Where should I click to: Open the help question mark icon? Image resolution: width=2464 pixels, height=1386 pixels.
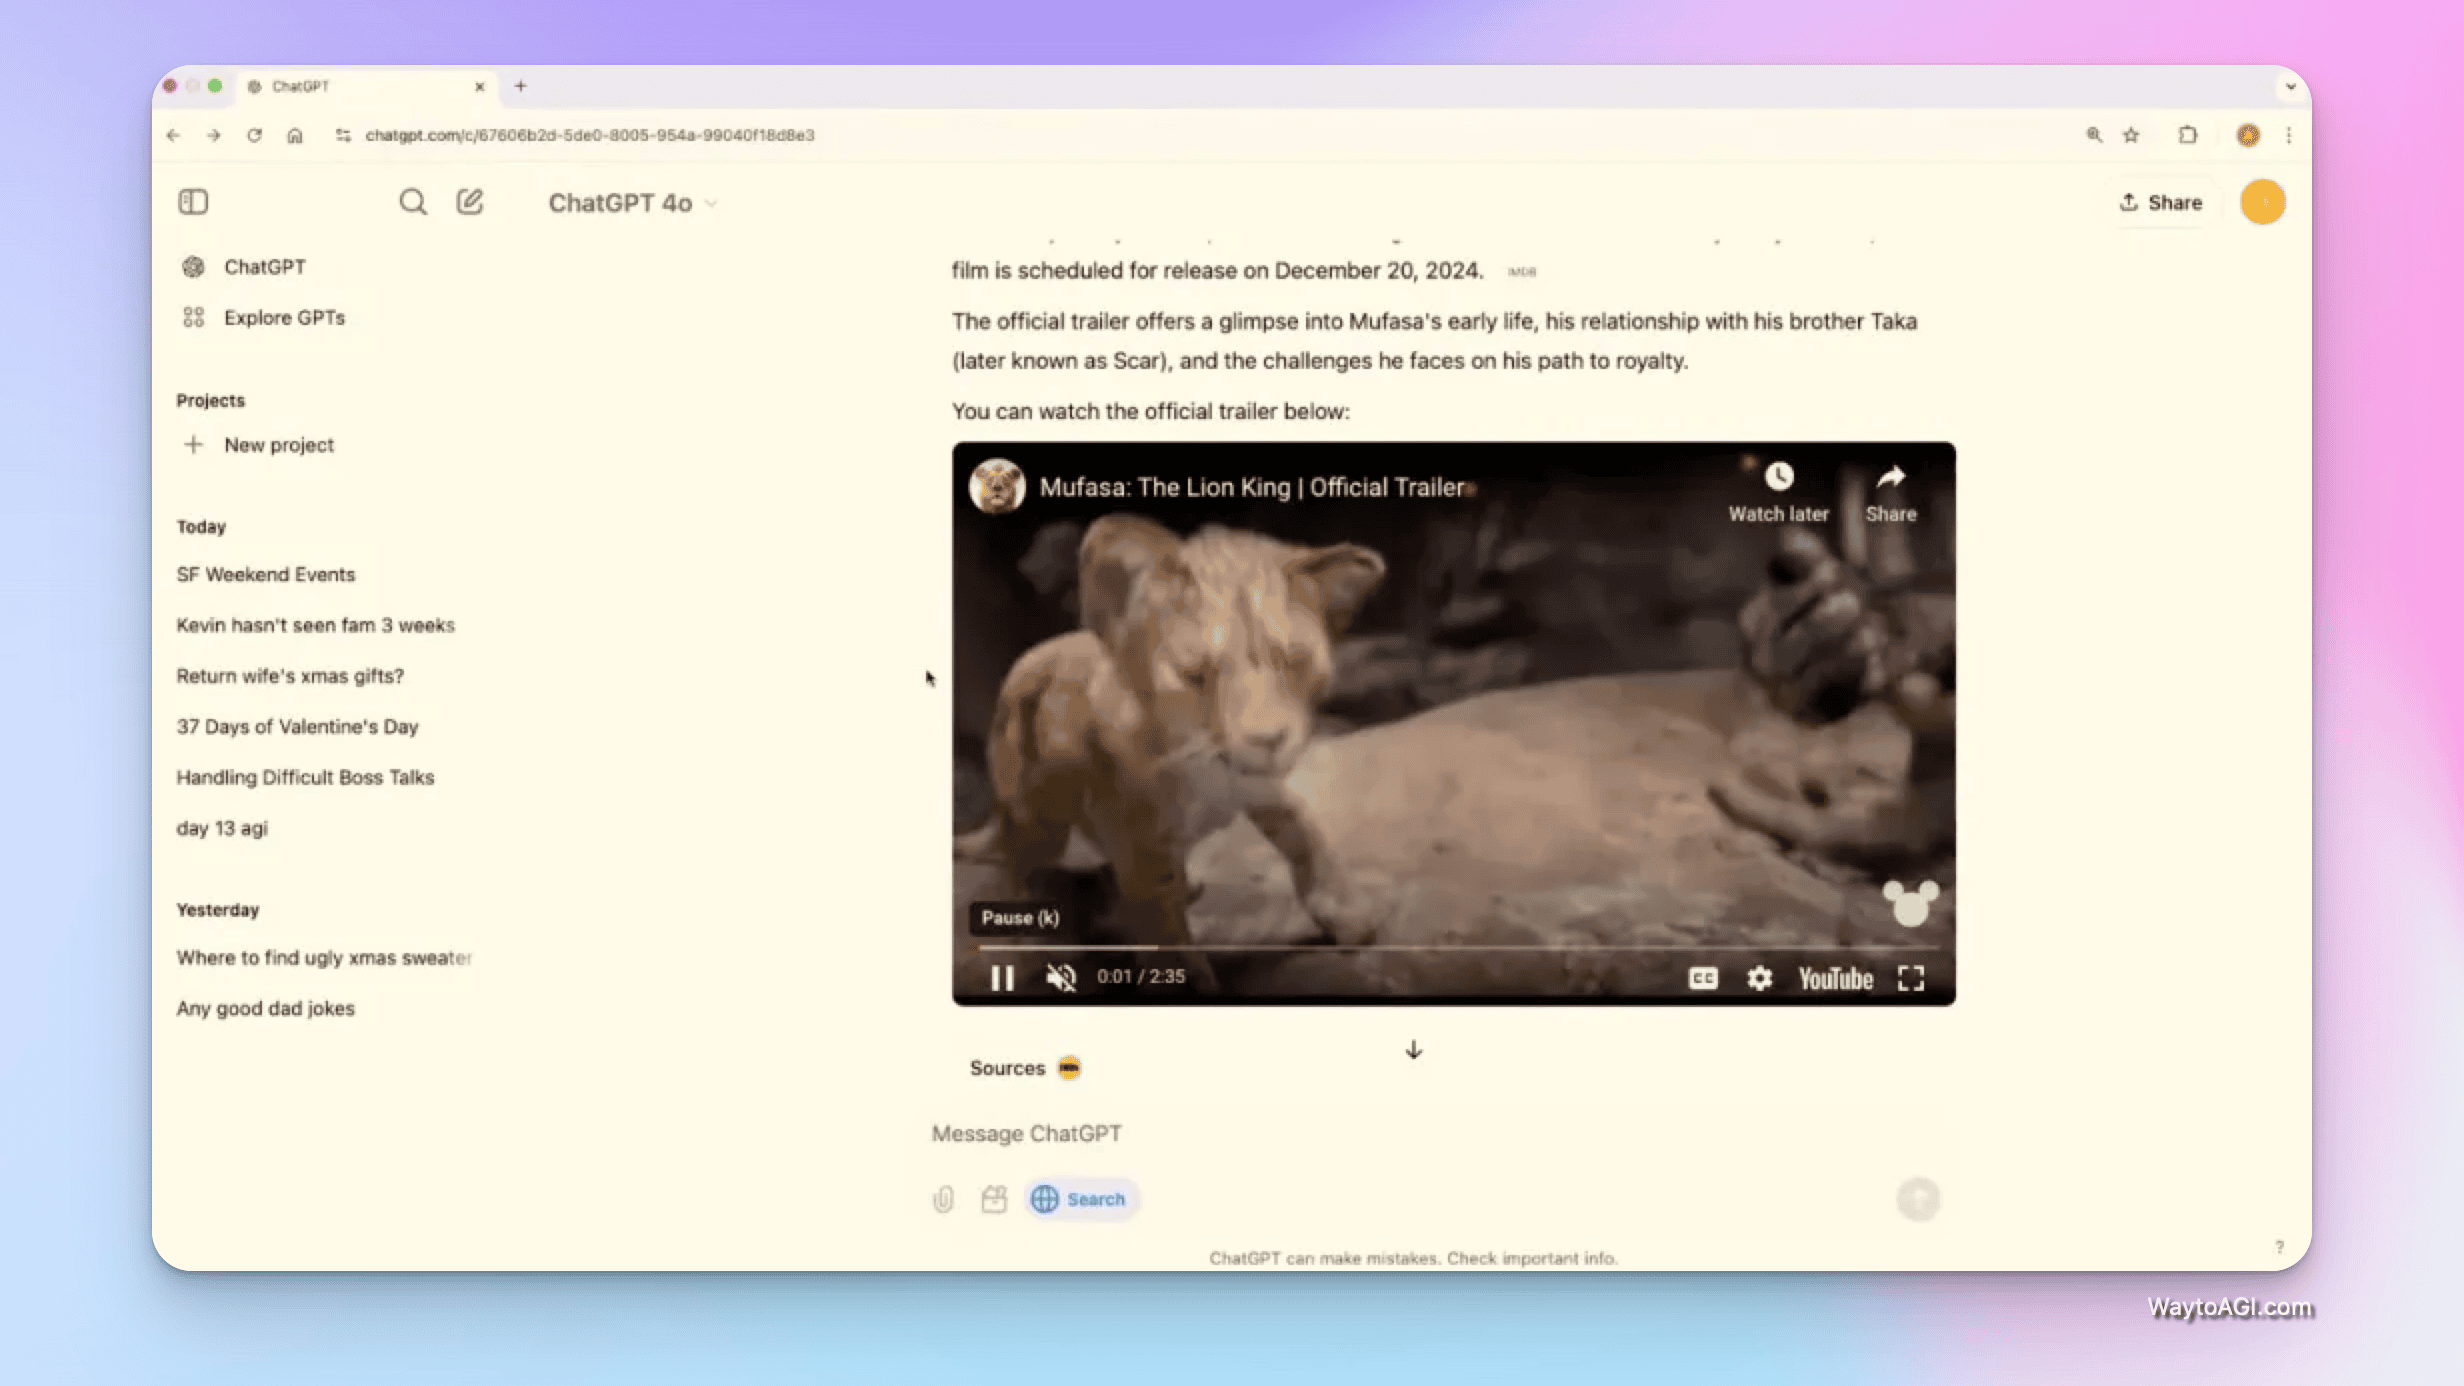pos(2279,1247)
